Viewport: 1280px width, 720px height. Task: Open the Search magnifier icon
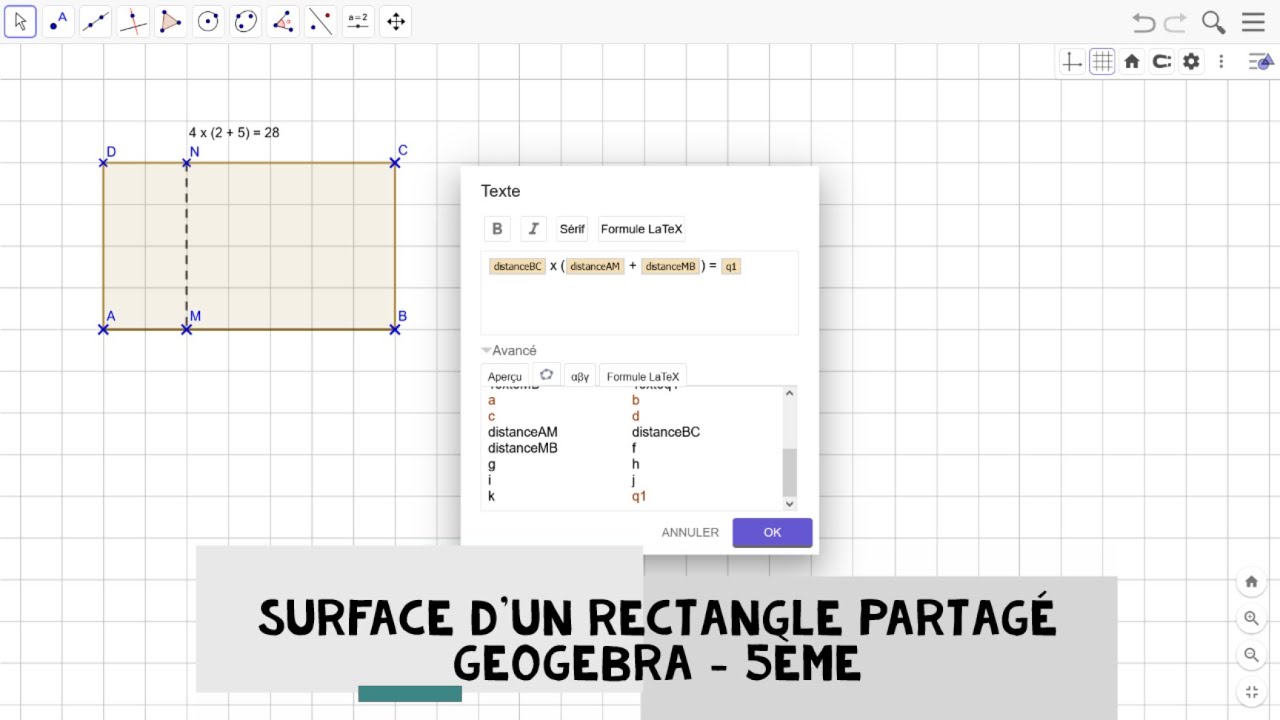click(x=1214, y=22)
